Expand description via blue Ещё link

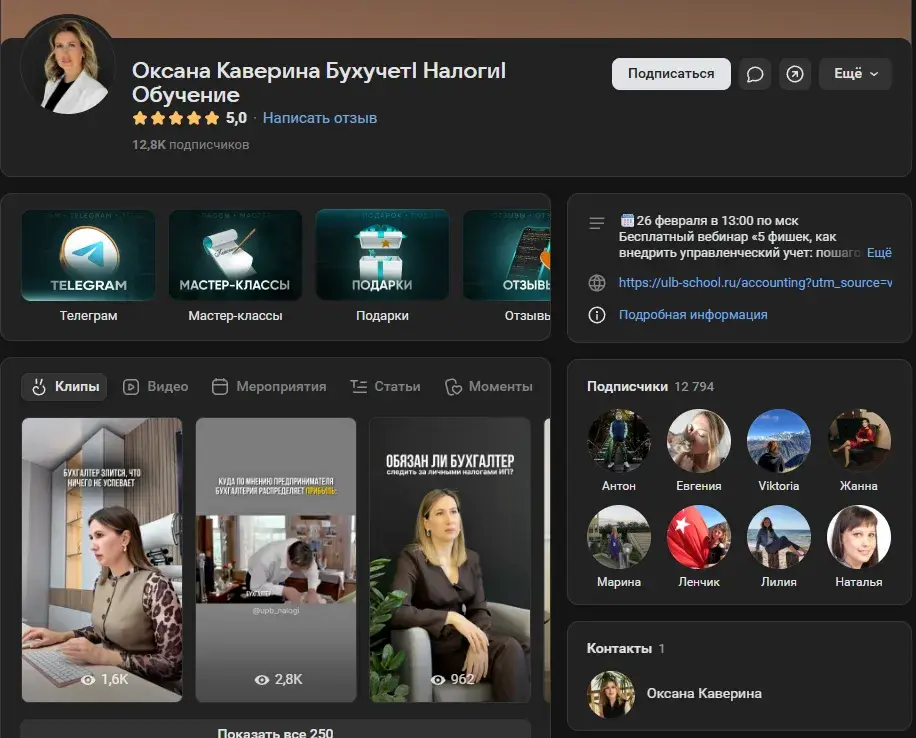(x=879, y=252)
